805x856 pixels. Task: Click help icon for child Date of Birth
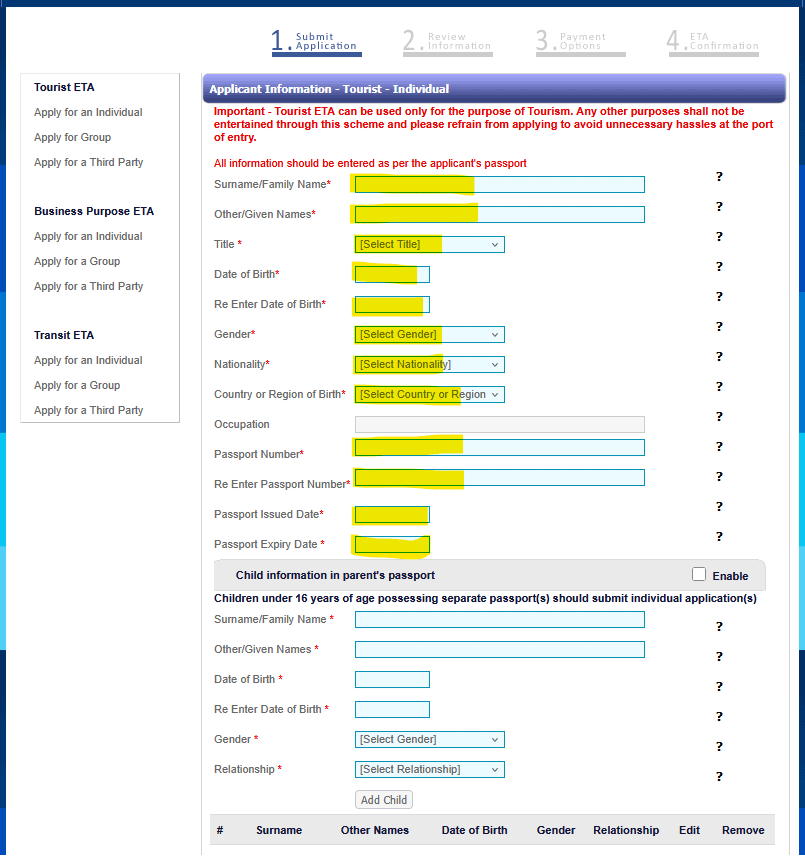point(719,687)
